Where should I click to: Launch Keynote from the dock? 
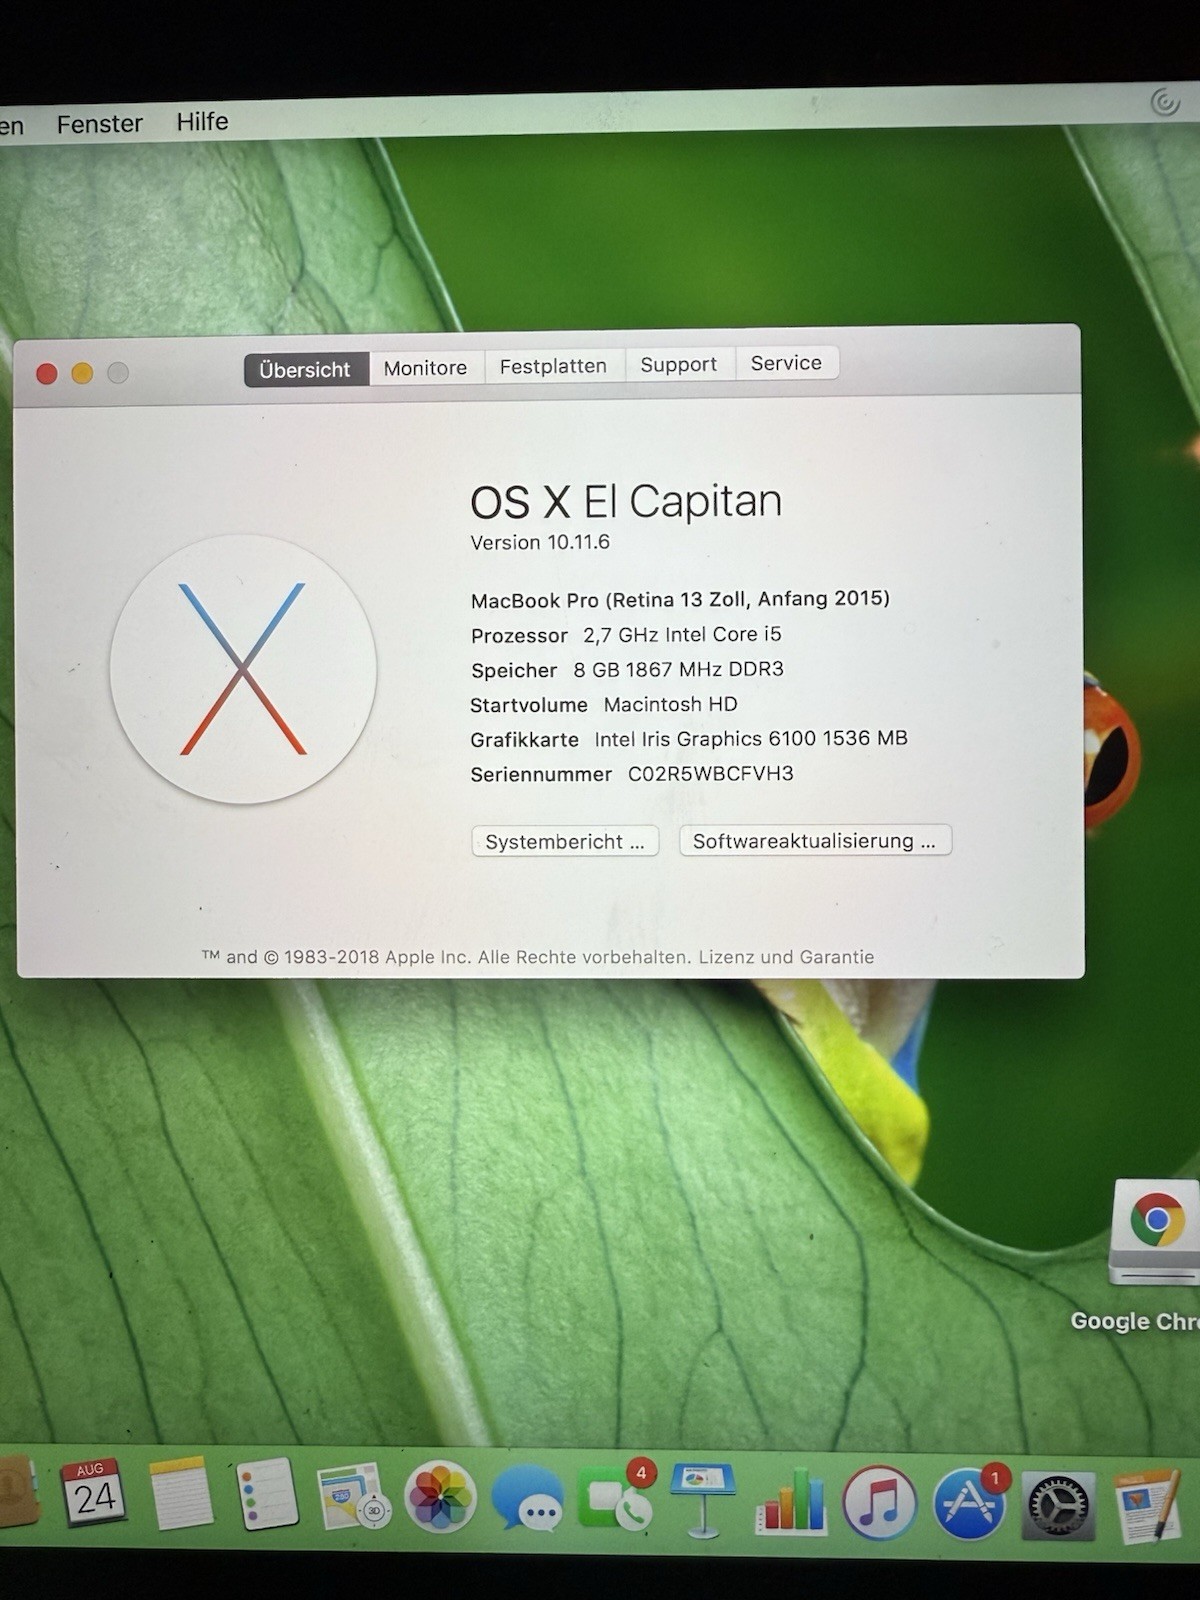[x=703, y=1499]
